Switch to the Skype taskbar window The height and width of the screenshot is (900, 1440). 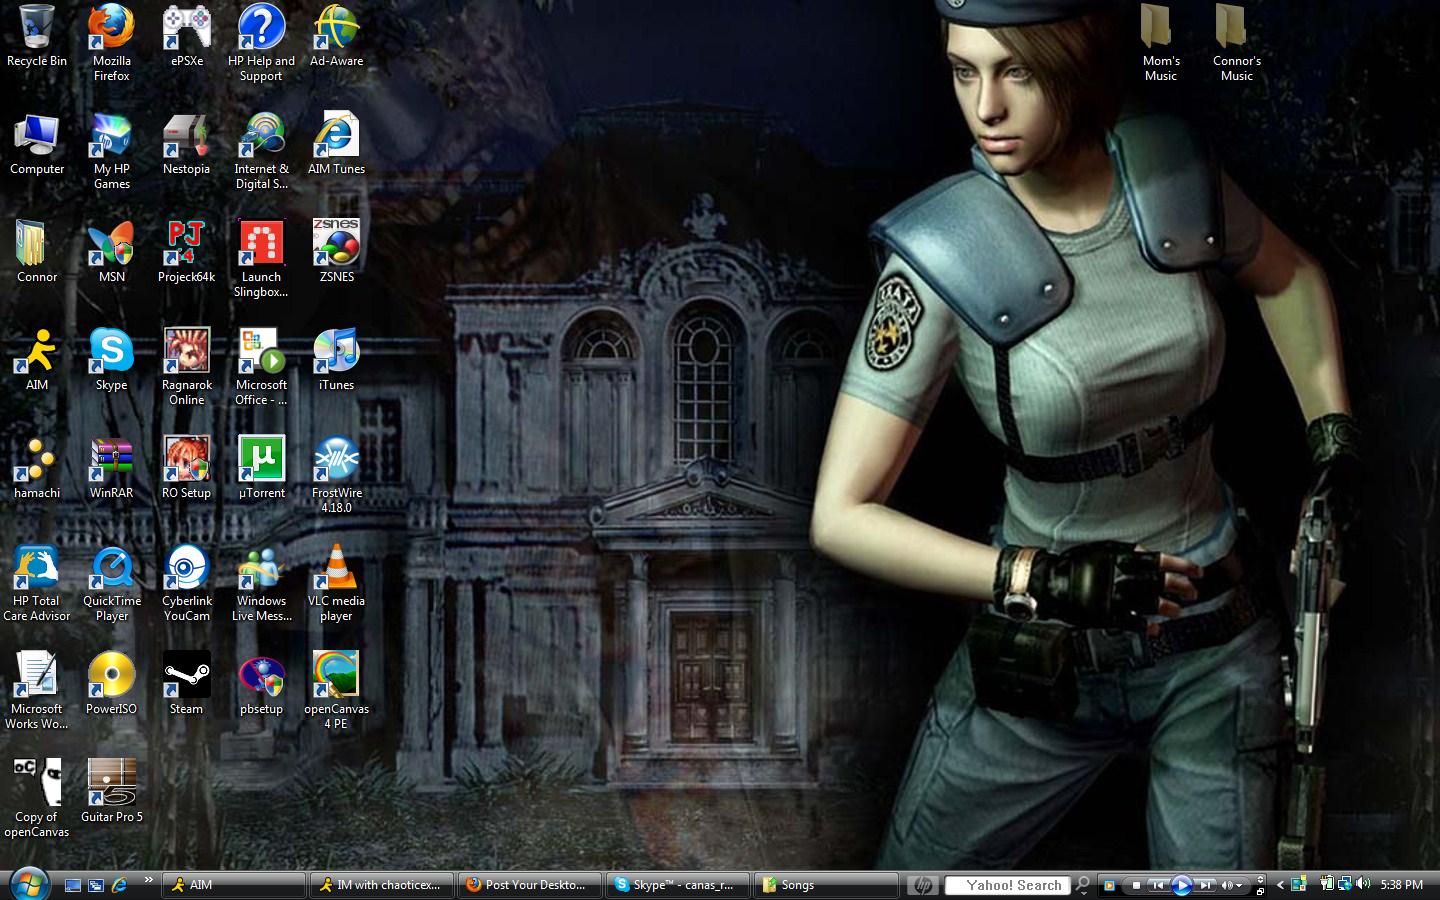point(678,885)
